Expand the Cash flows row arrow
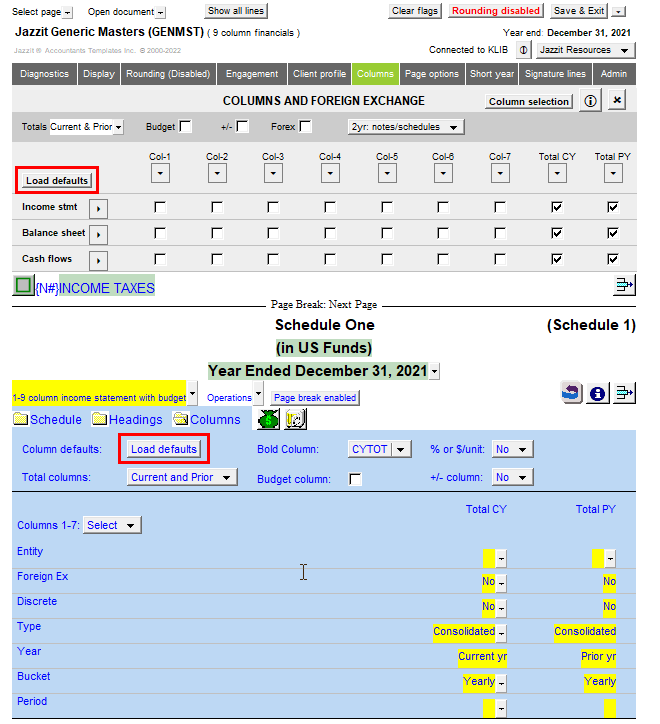This screenshot has width=660, height=724. (98, 260)
